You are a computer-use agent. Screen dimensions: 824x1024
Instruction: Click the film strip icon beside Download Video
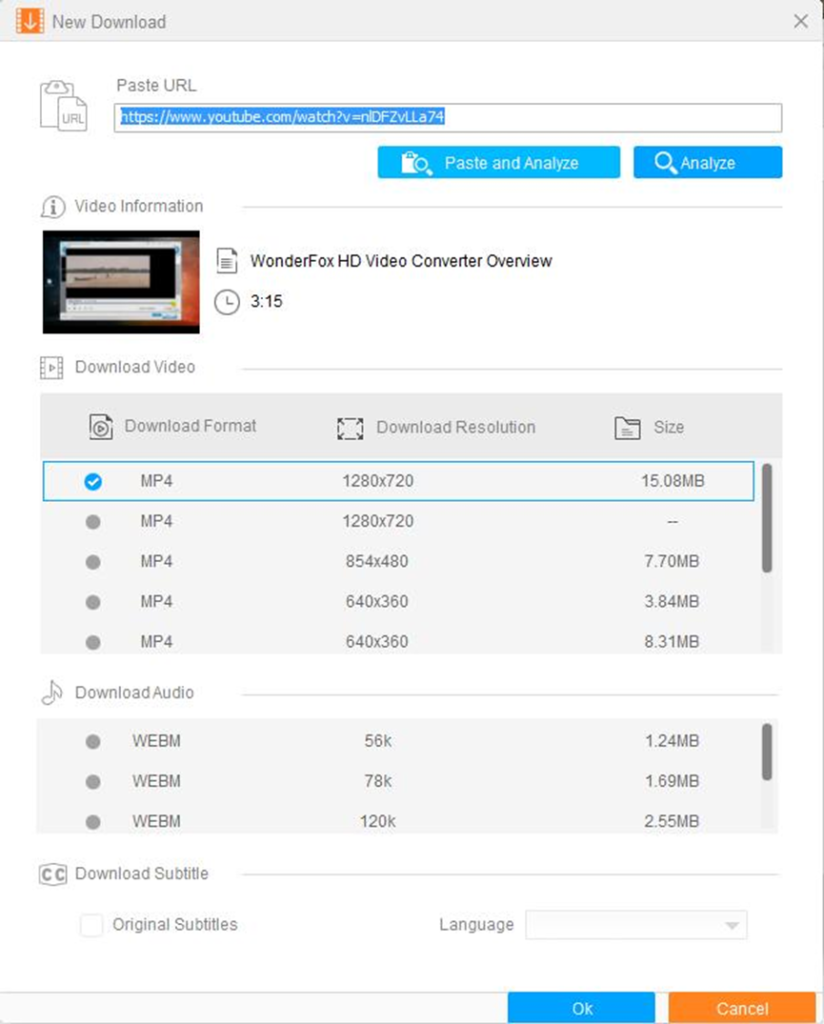(x=52, y=368)
